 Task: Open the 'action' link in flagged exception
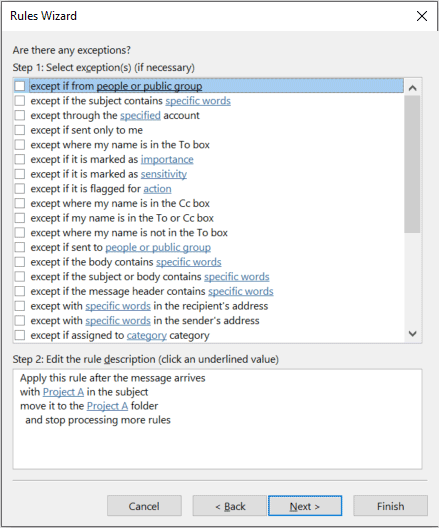point(157,189)
